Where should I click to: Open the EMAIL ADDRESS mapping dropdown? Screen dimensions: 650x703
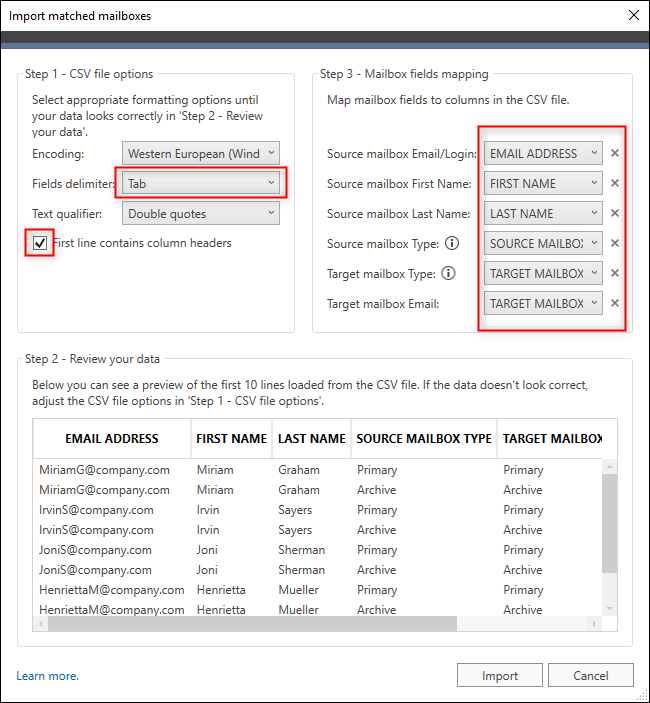pos(543,153)
